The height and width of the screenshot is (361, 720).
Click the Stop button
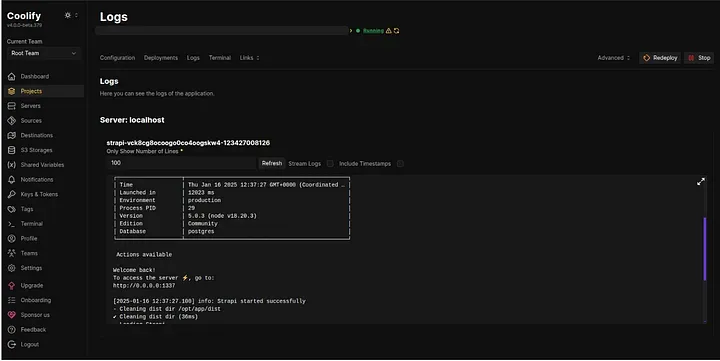point(699,58)
